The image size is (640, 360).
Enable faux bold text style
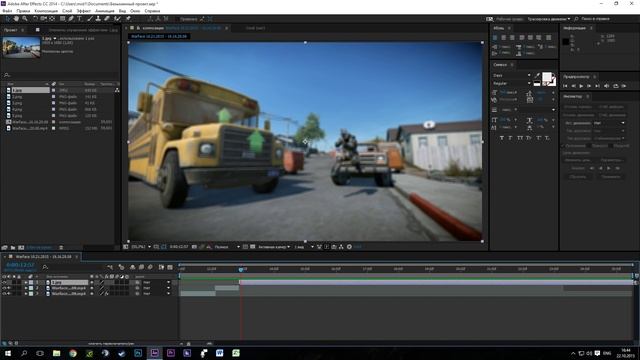(502, 138)
